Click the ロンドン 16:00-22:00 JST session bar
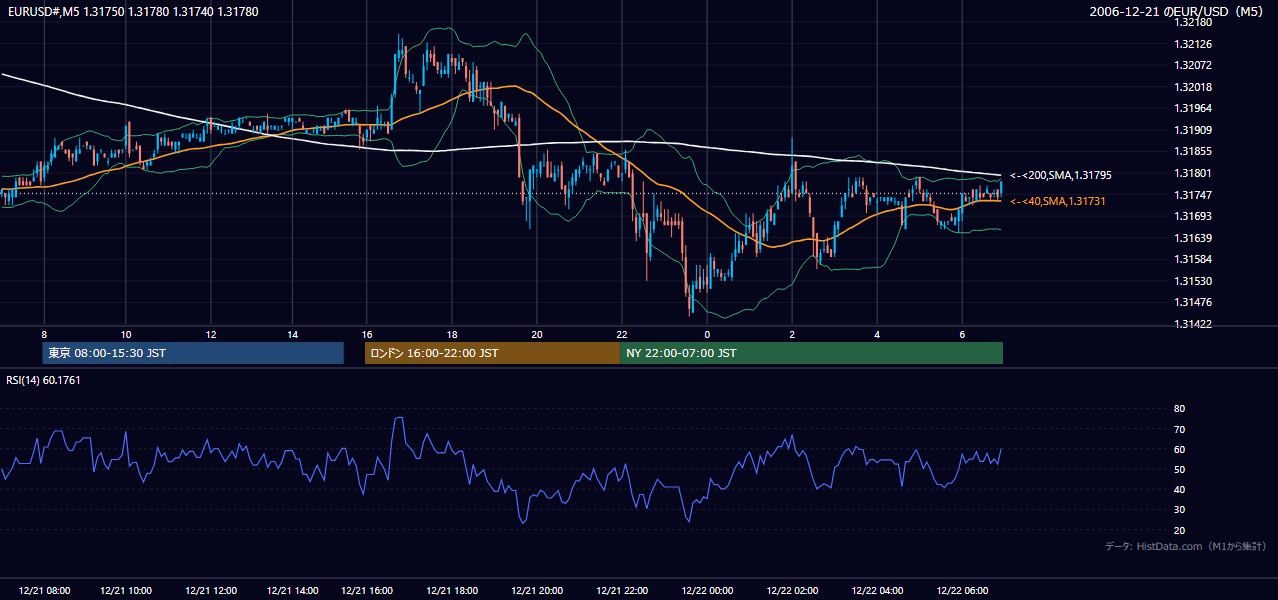The image size is (1278, 600). pyautogui.click(x=492, y=353)
